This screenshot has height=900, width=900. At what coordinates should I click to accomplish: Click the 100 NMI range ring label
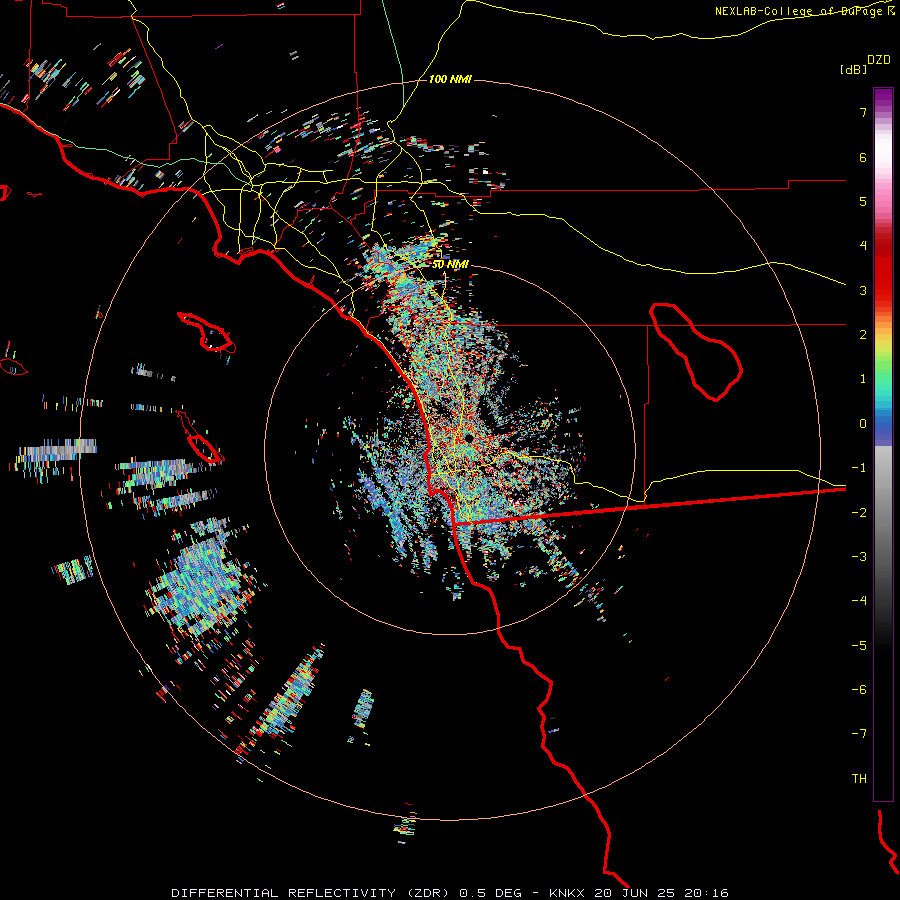(x=450, y=79)
